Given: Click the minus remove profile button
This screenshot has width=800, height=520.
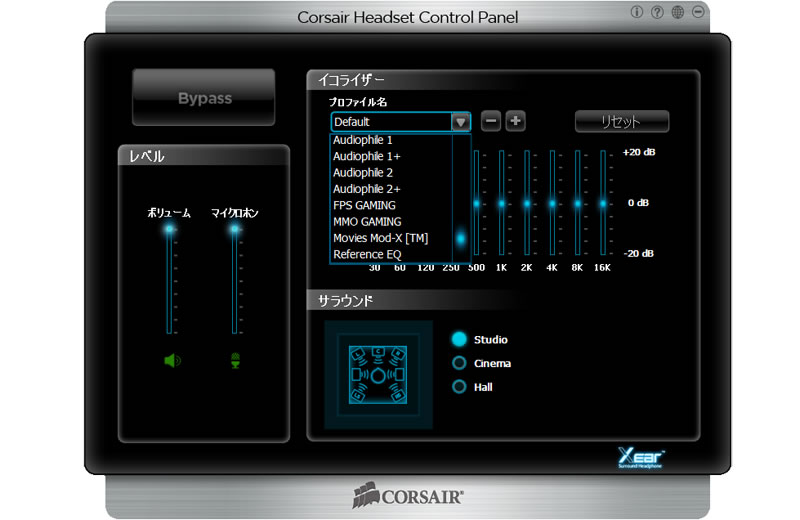Looking at the screenshot, I should 491,121.
